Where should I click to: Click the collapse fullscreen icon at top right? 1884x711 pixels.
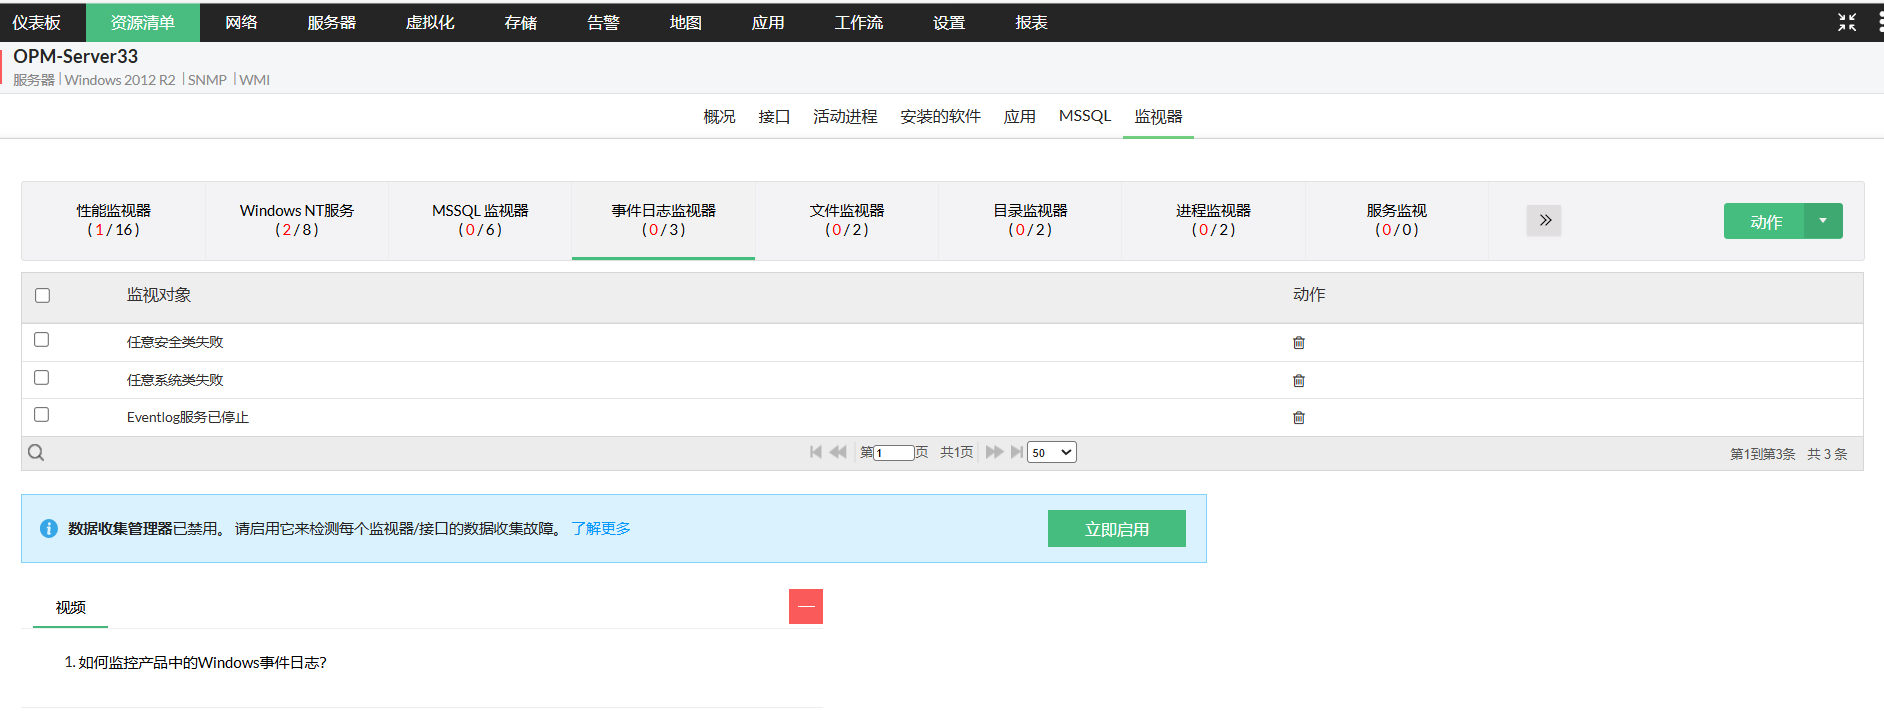[x=1847, y=22]
